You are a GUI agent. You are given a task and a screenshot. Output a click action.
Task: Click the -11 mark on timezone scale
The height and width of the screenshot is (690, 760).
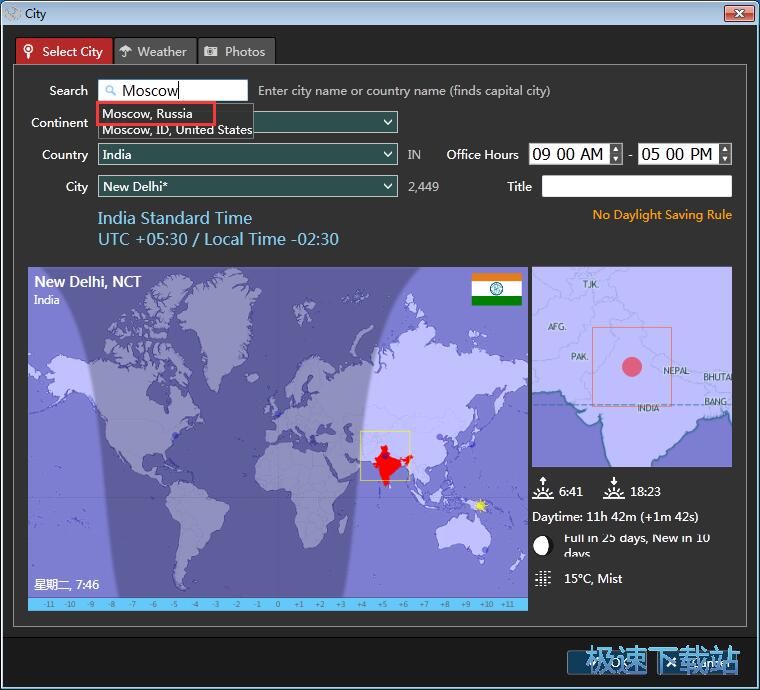[x=48, y=604]
